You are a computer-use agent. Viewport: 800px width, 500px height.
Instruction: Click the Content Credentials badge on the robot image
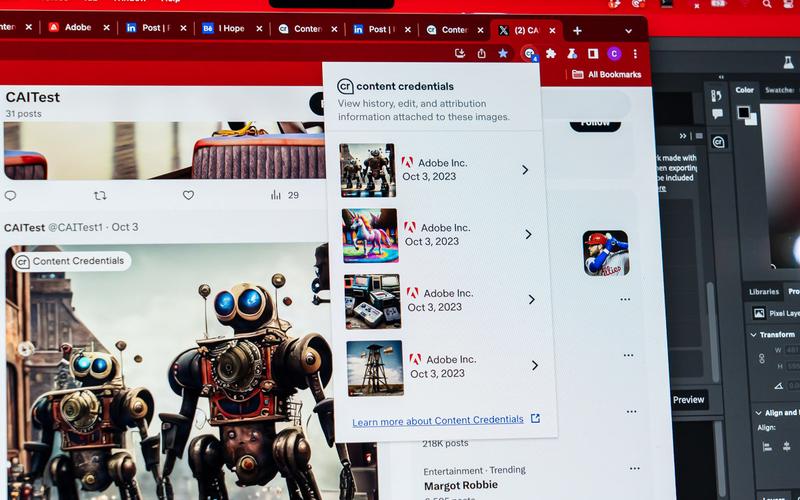(x=71, y=261)
